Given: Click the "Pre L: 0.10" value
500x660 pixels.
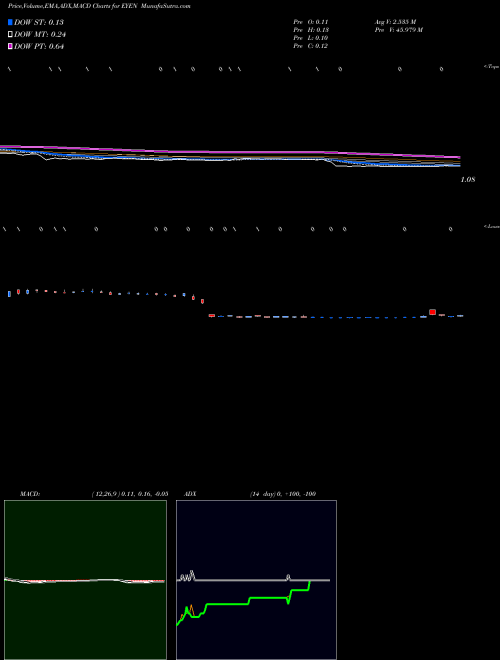Looking at the screenshot, I should click(x=311, y=38).
